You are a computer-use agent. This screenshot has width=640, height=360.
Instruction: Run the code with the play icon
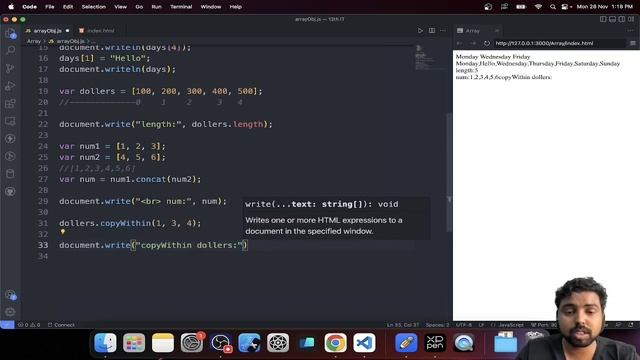click(x=420, y=31)
